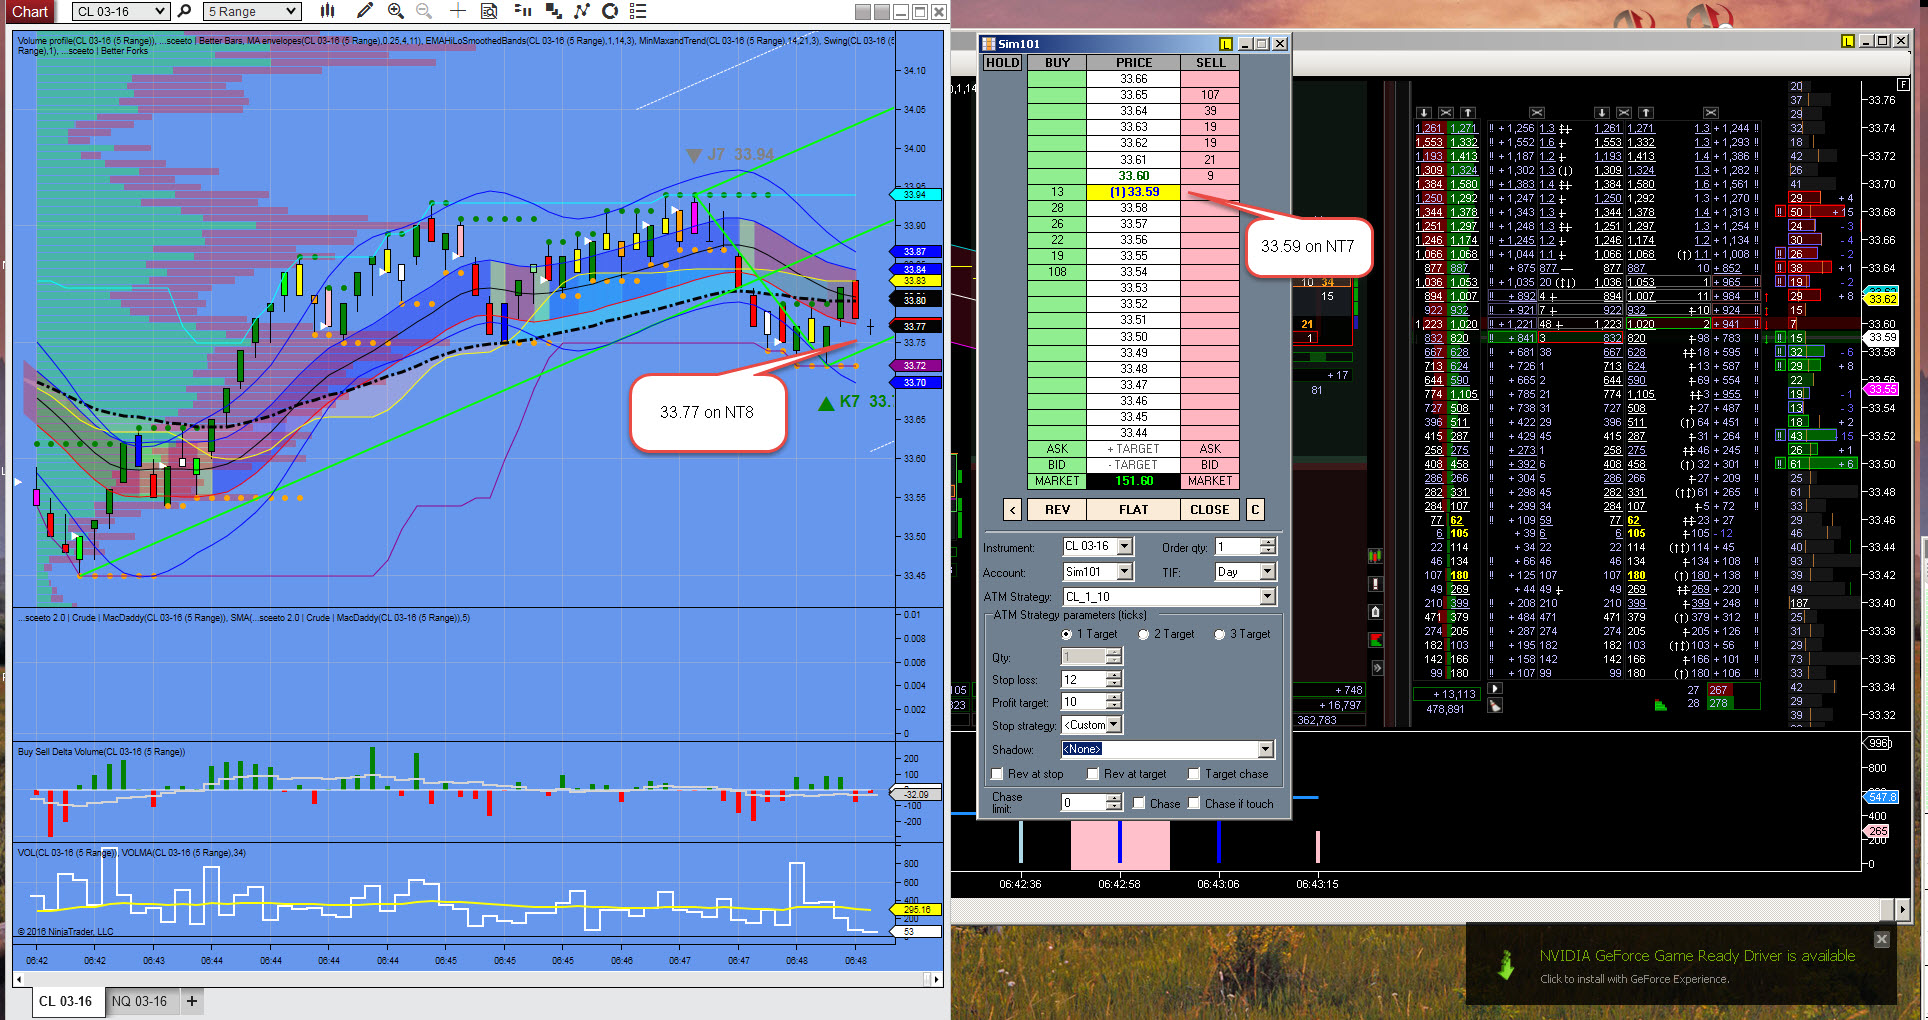Click the F button at the price ladder top
Screen dimensions: 1928x1020
(x=1902, y=86)
